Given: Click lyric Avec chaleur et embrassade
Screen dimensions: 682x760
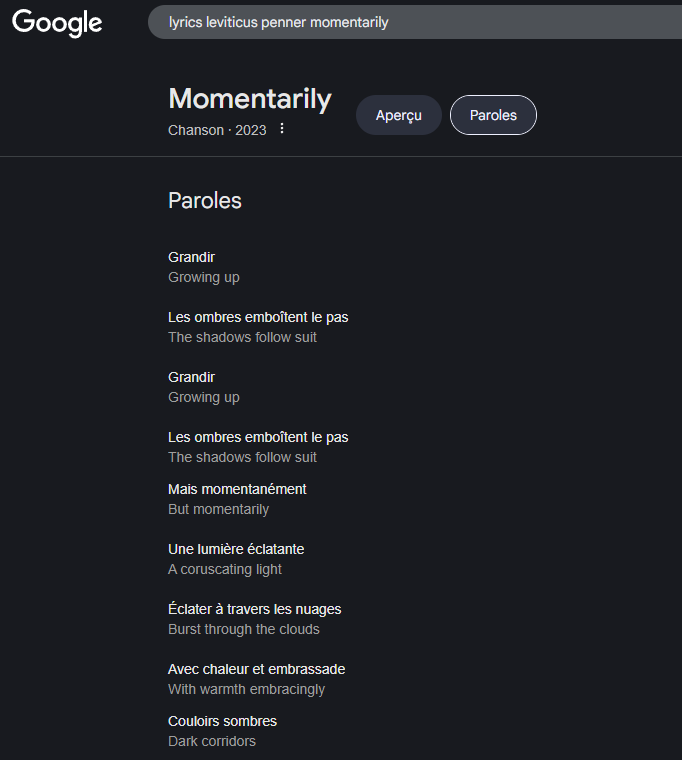Looking at the screenshot, I should (256, 669).
